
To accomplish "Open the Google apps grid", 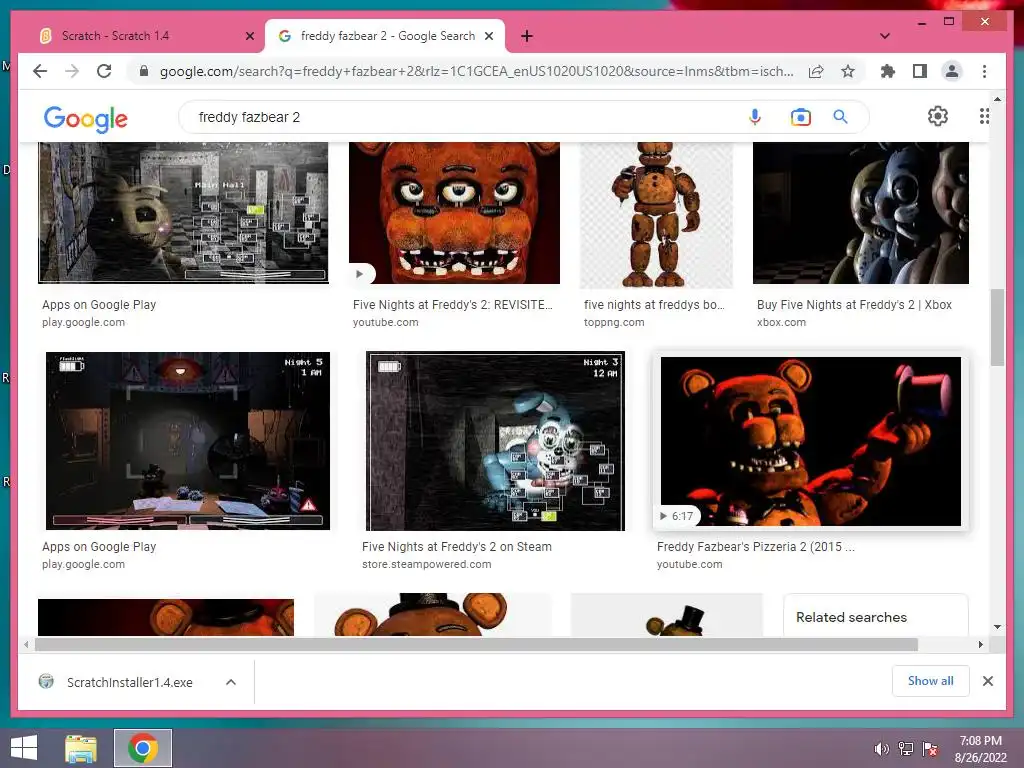I will click(x=984, y=116).
